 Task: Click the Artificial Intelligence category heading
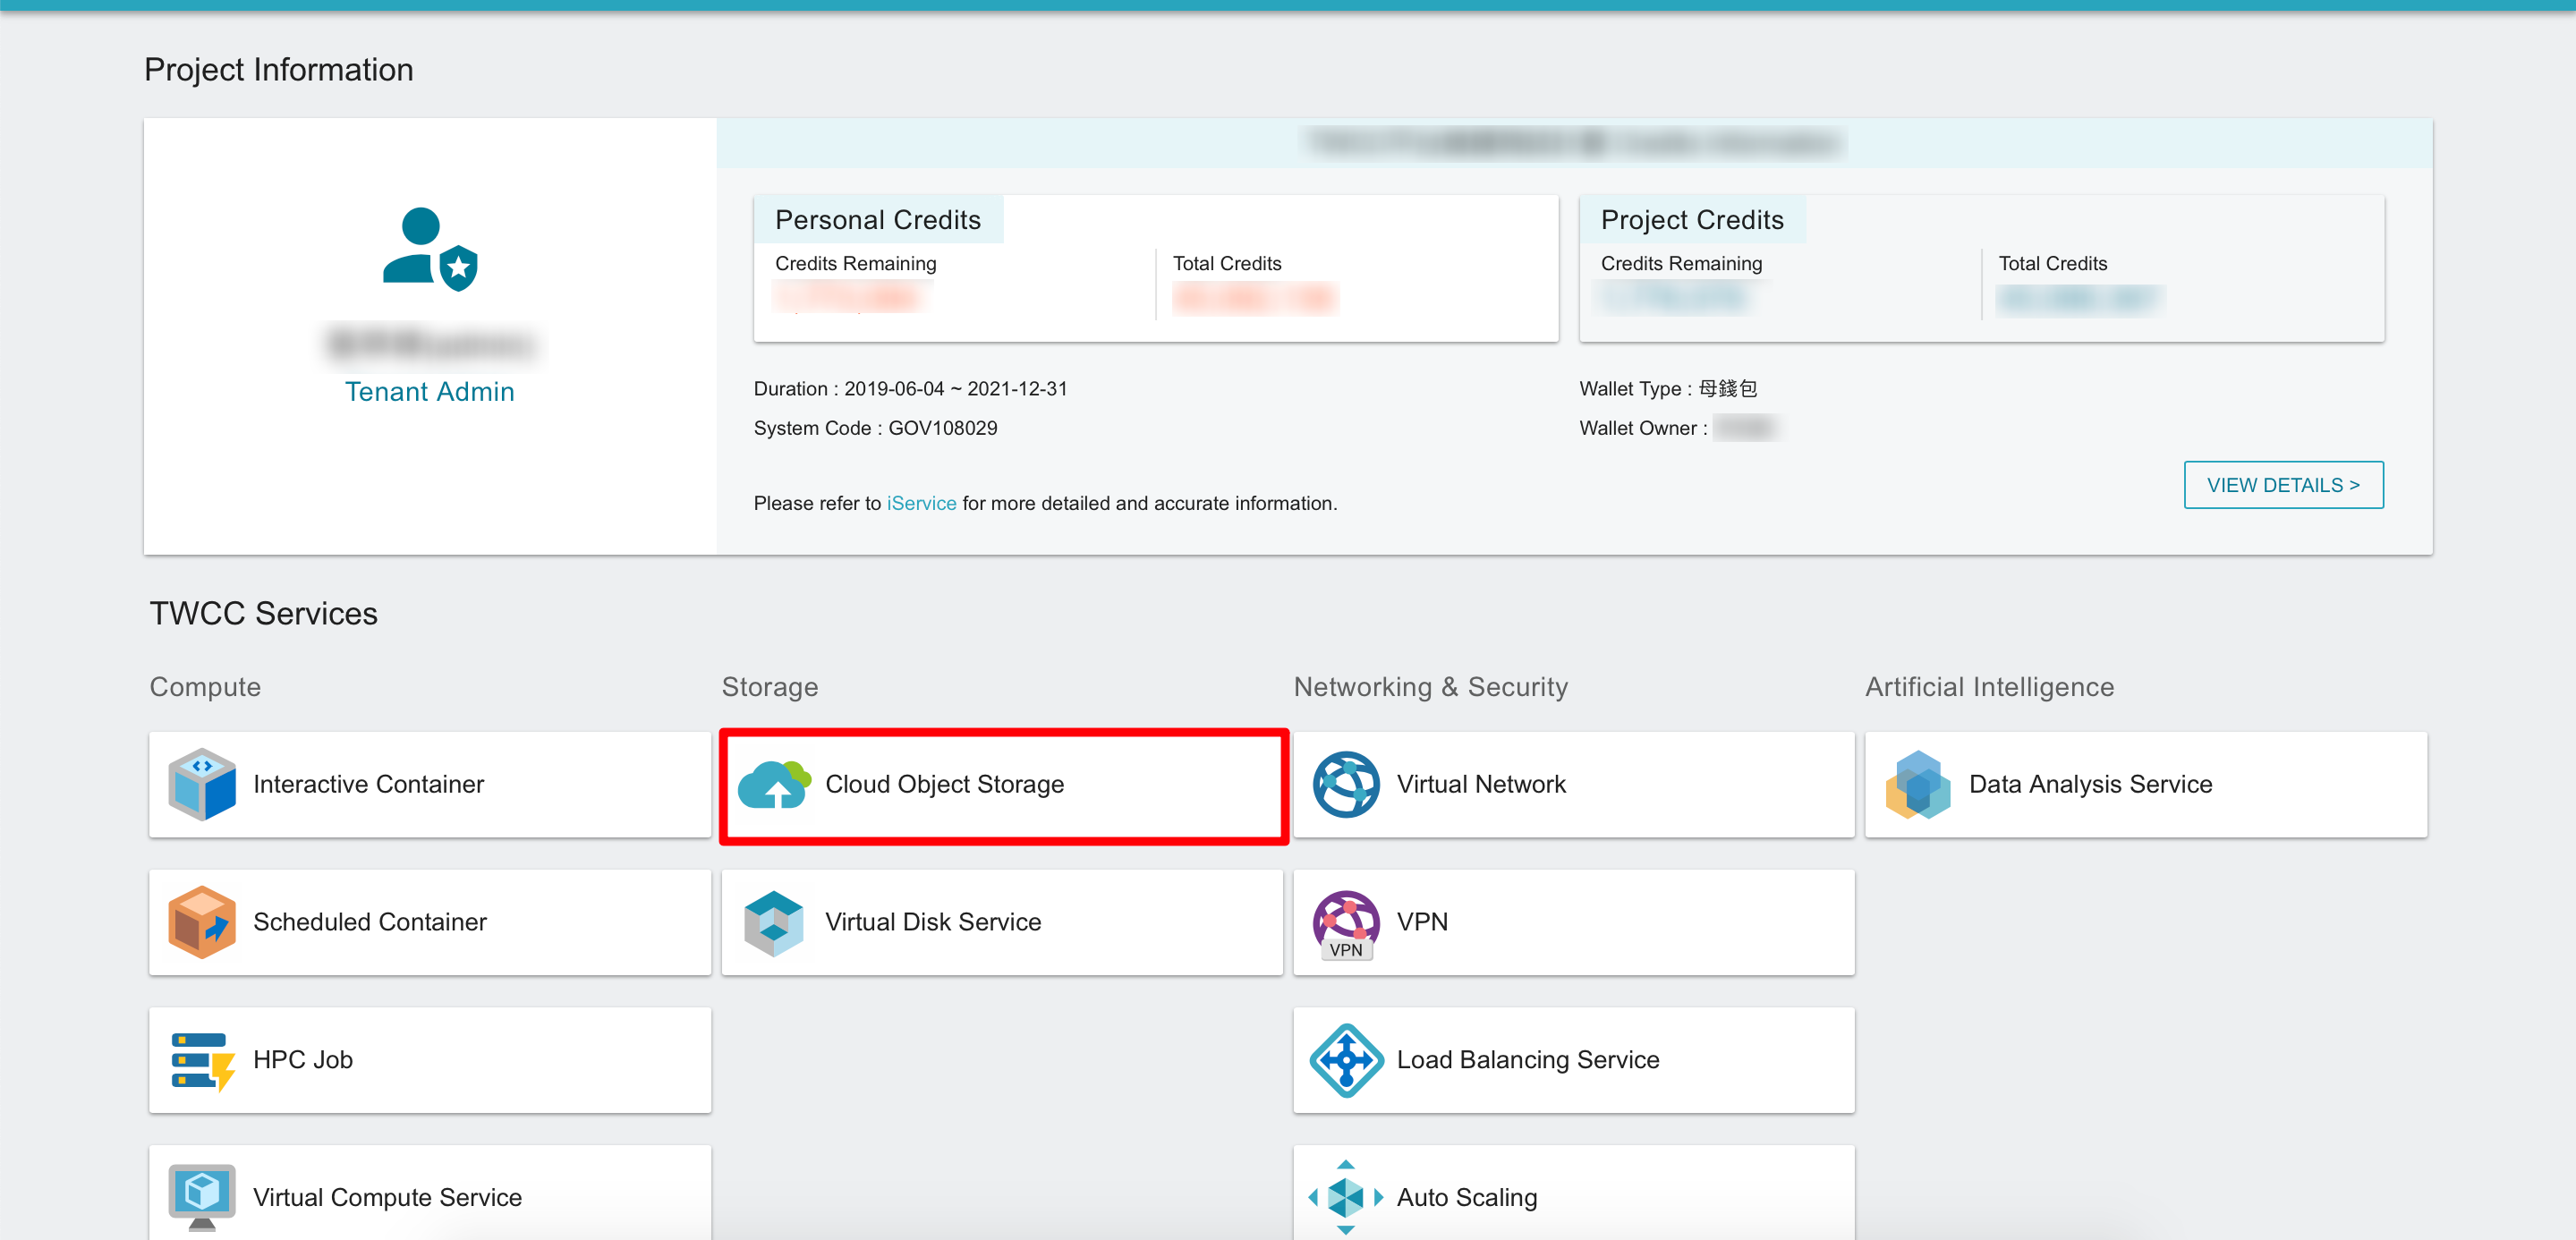click(1990, 687)
